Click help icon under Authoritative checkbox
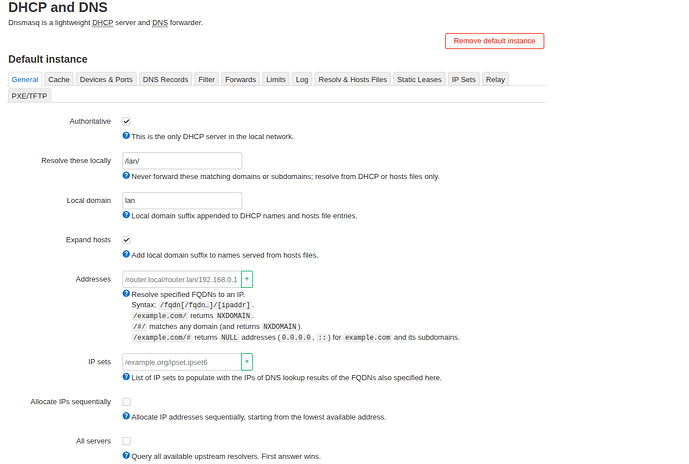 126,135
